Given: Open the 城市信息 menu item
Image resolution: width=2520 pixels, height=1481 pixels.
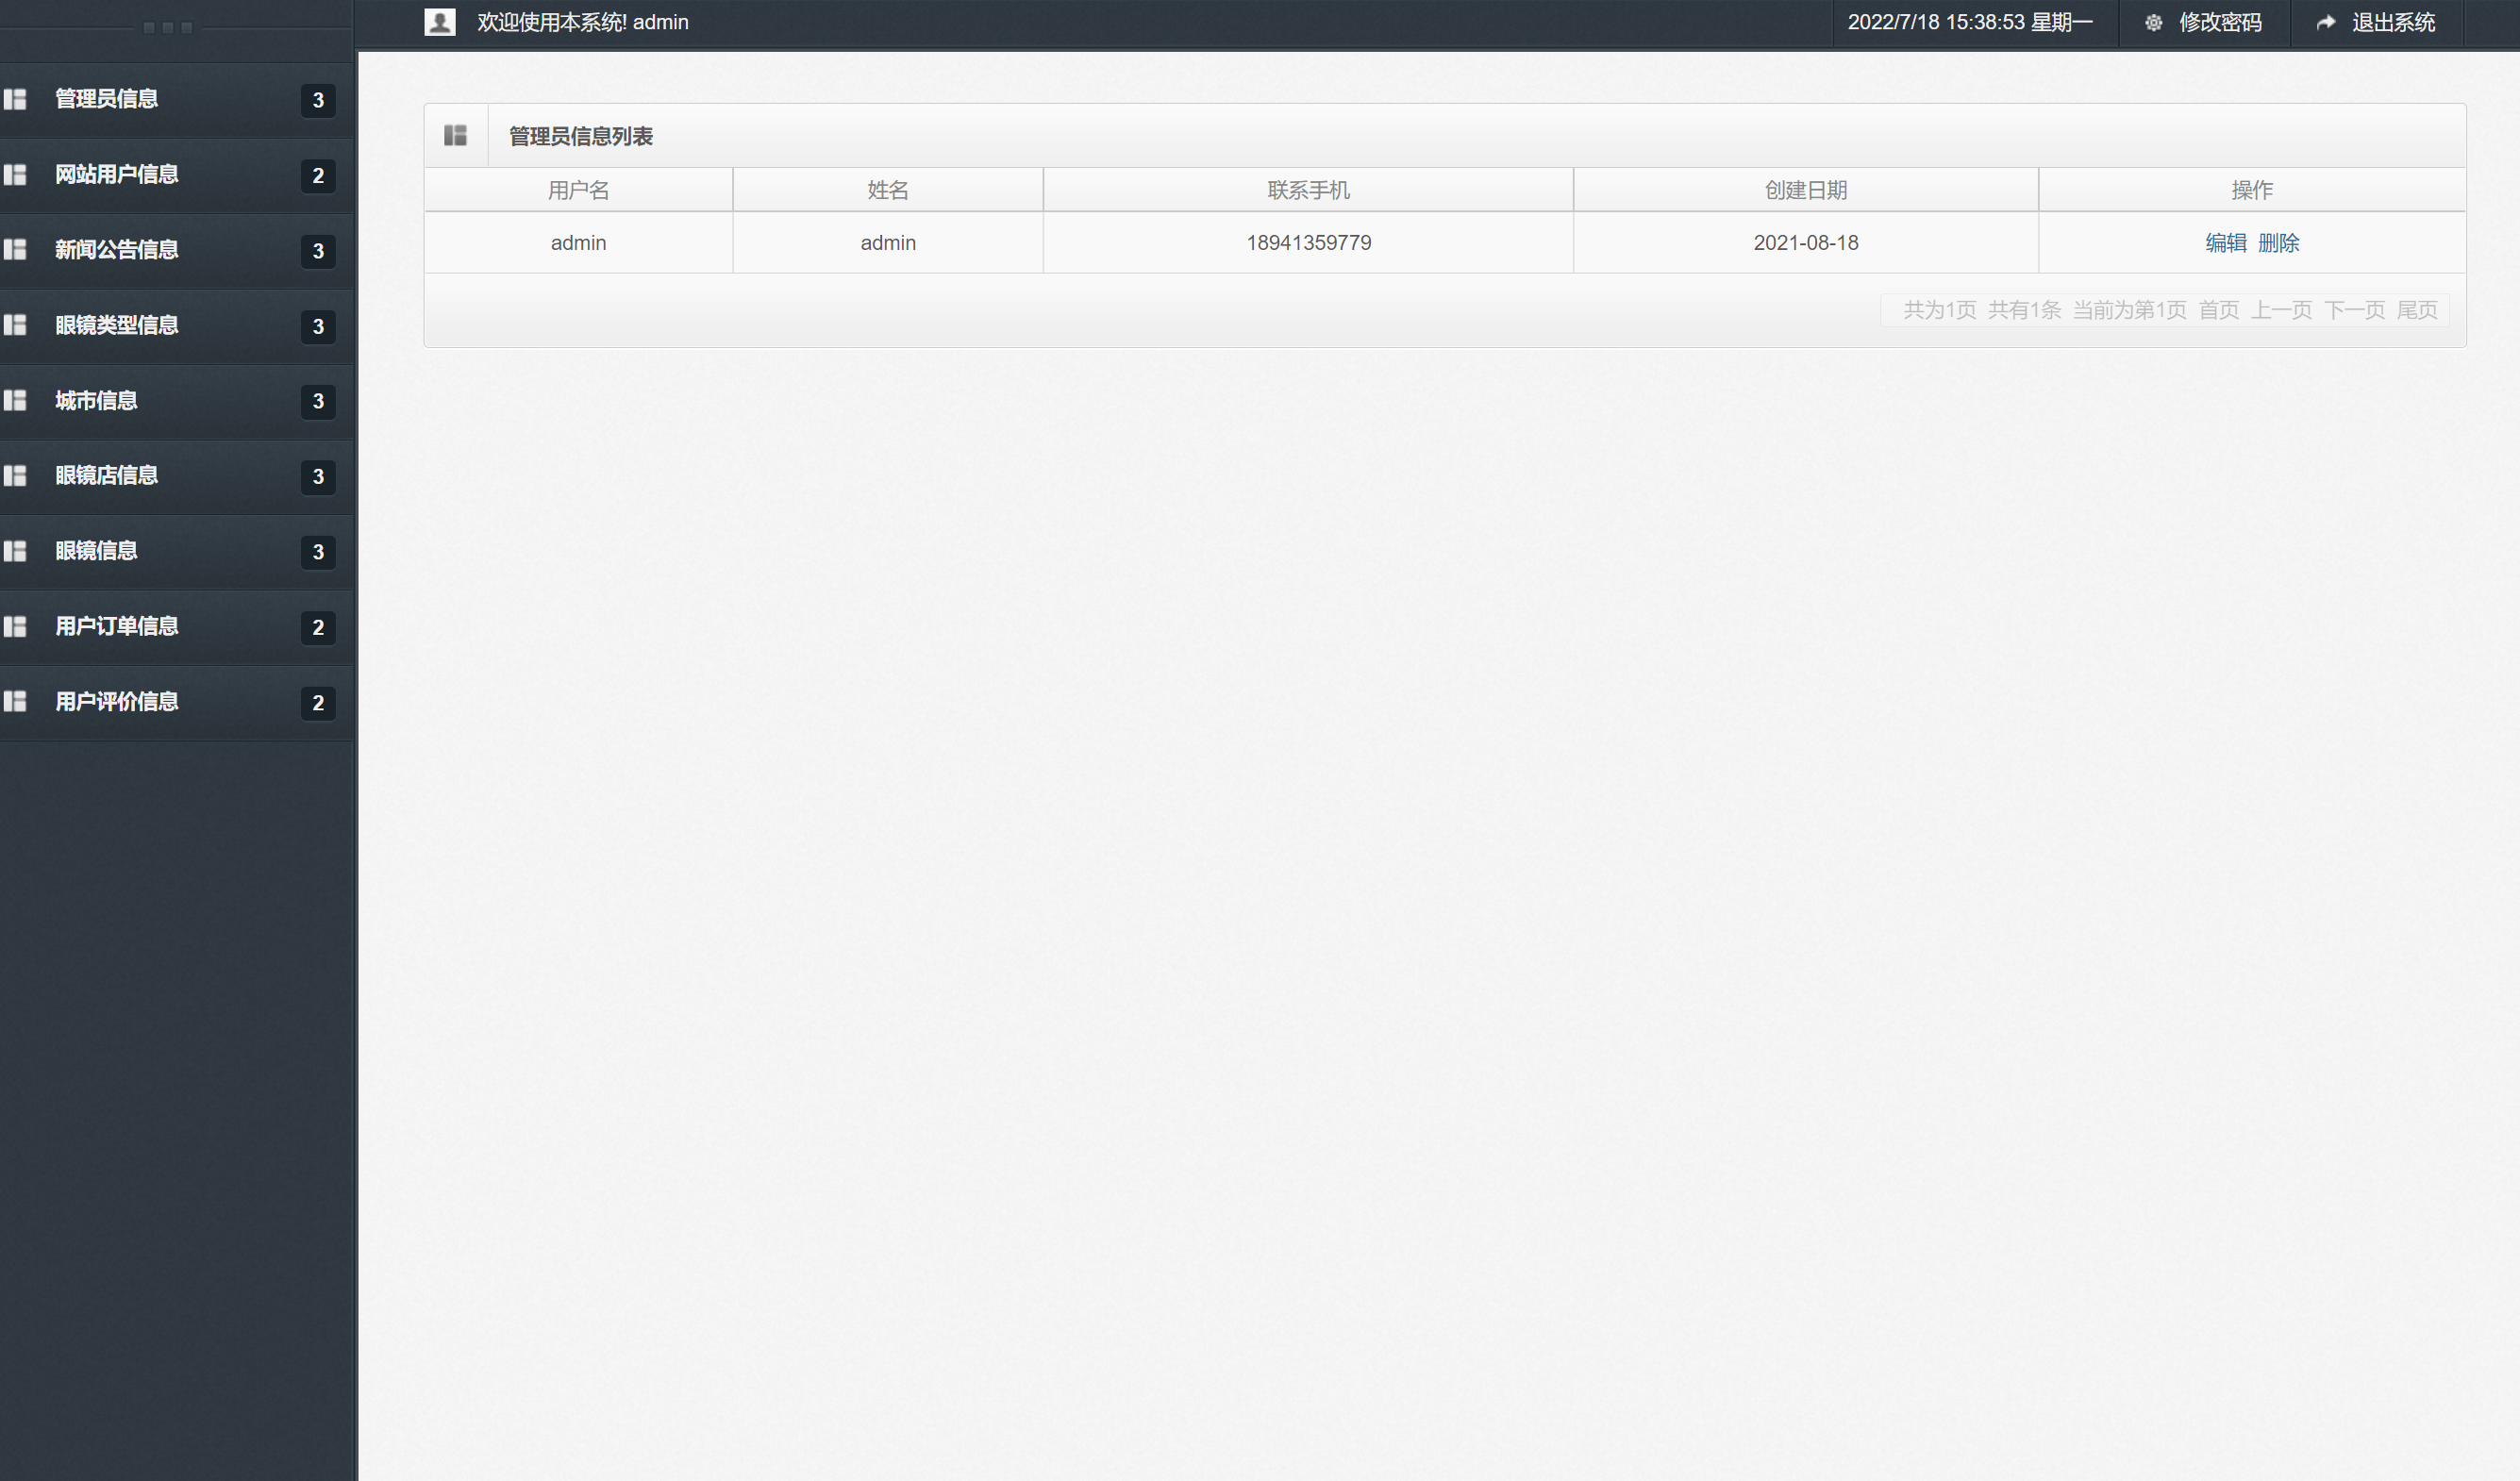Looking at the screenshot, I should 96,401.
